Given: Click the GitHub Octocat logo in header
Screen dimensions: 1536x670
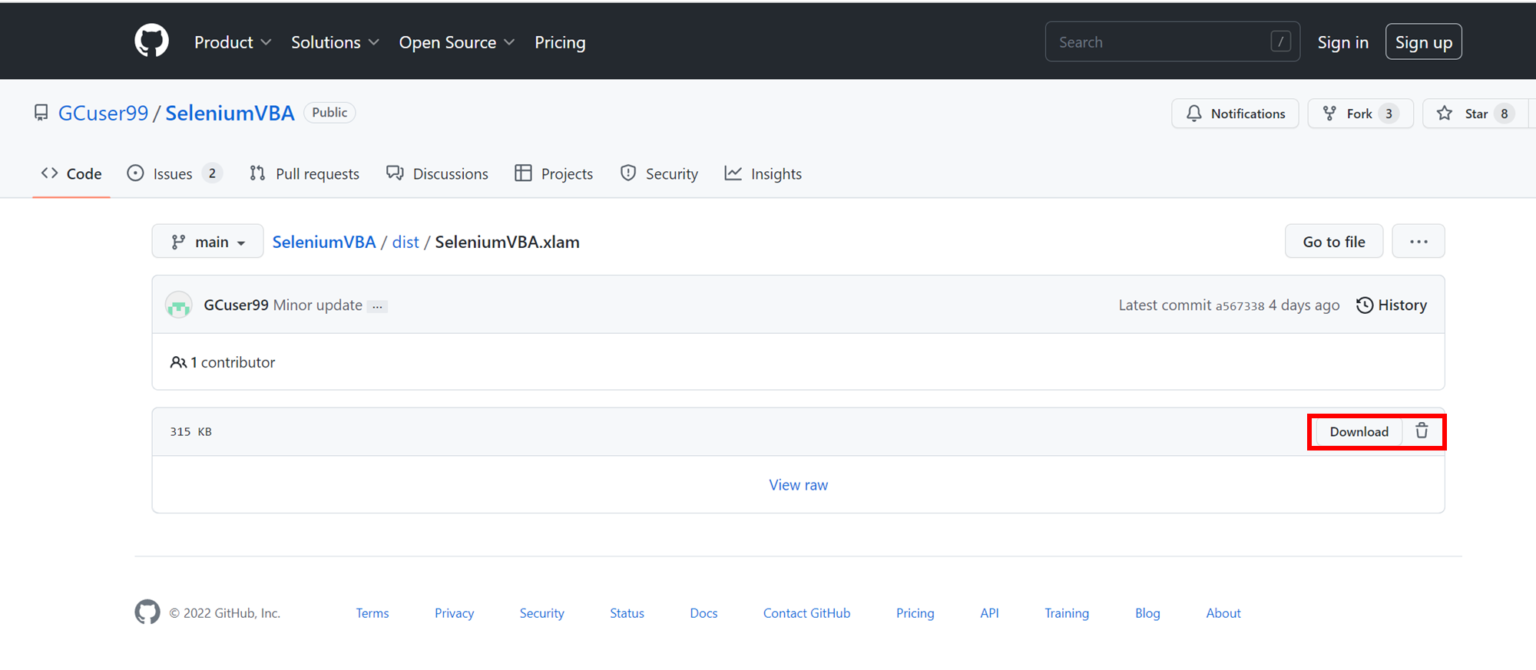Looking at the screenshot, I should click(x=152, y=41).
